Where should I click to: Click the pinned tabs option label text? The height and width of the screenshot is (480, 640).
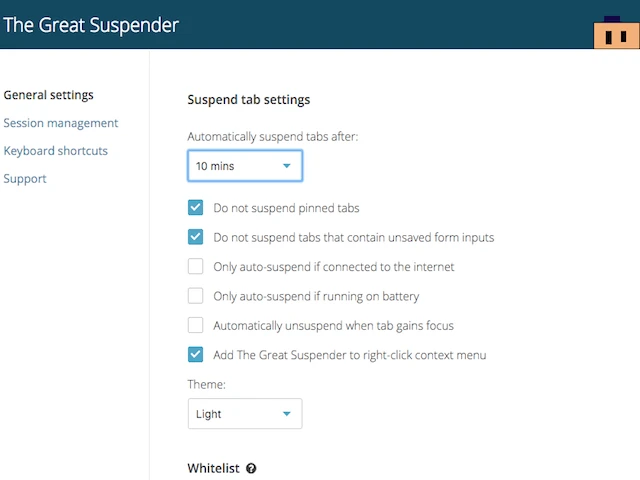pos(286,208)
